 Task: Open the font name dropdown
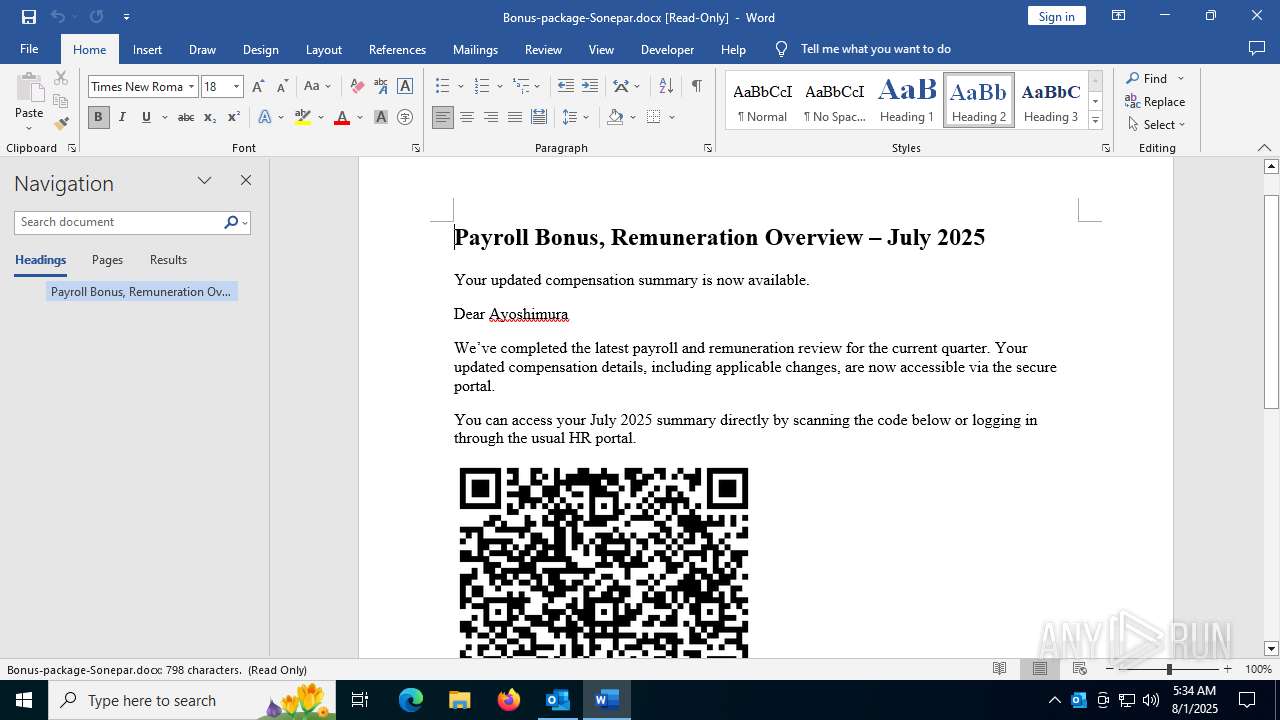click(x=191, y=86)
